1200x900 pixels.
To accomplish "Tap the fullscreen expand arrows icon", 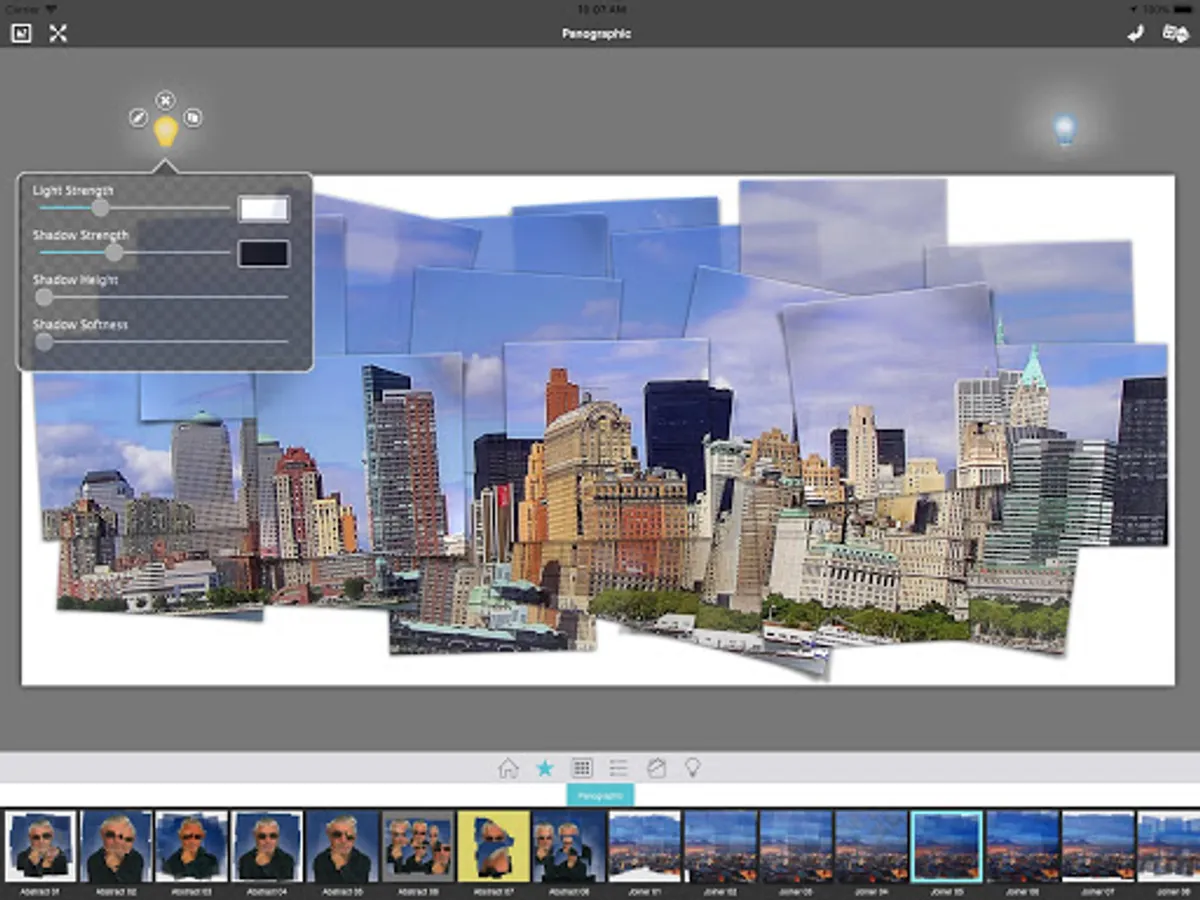I will (58, 33).
